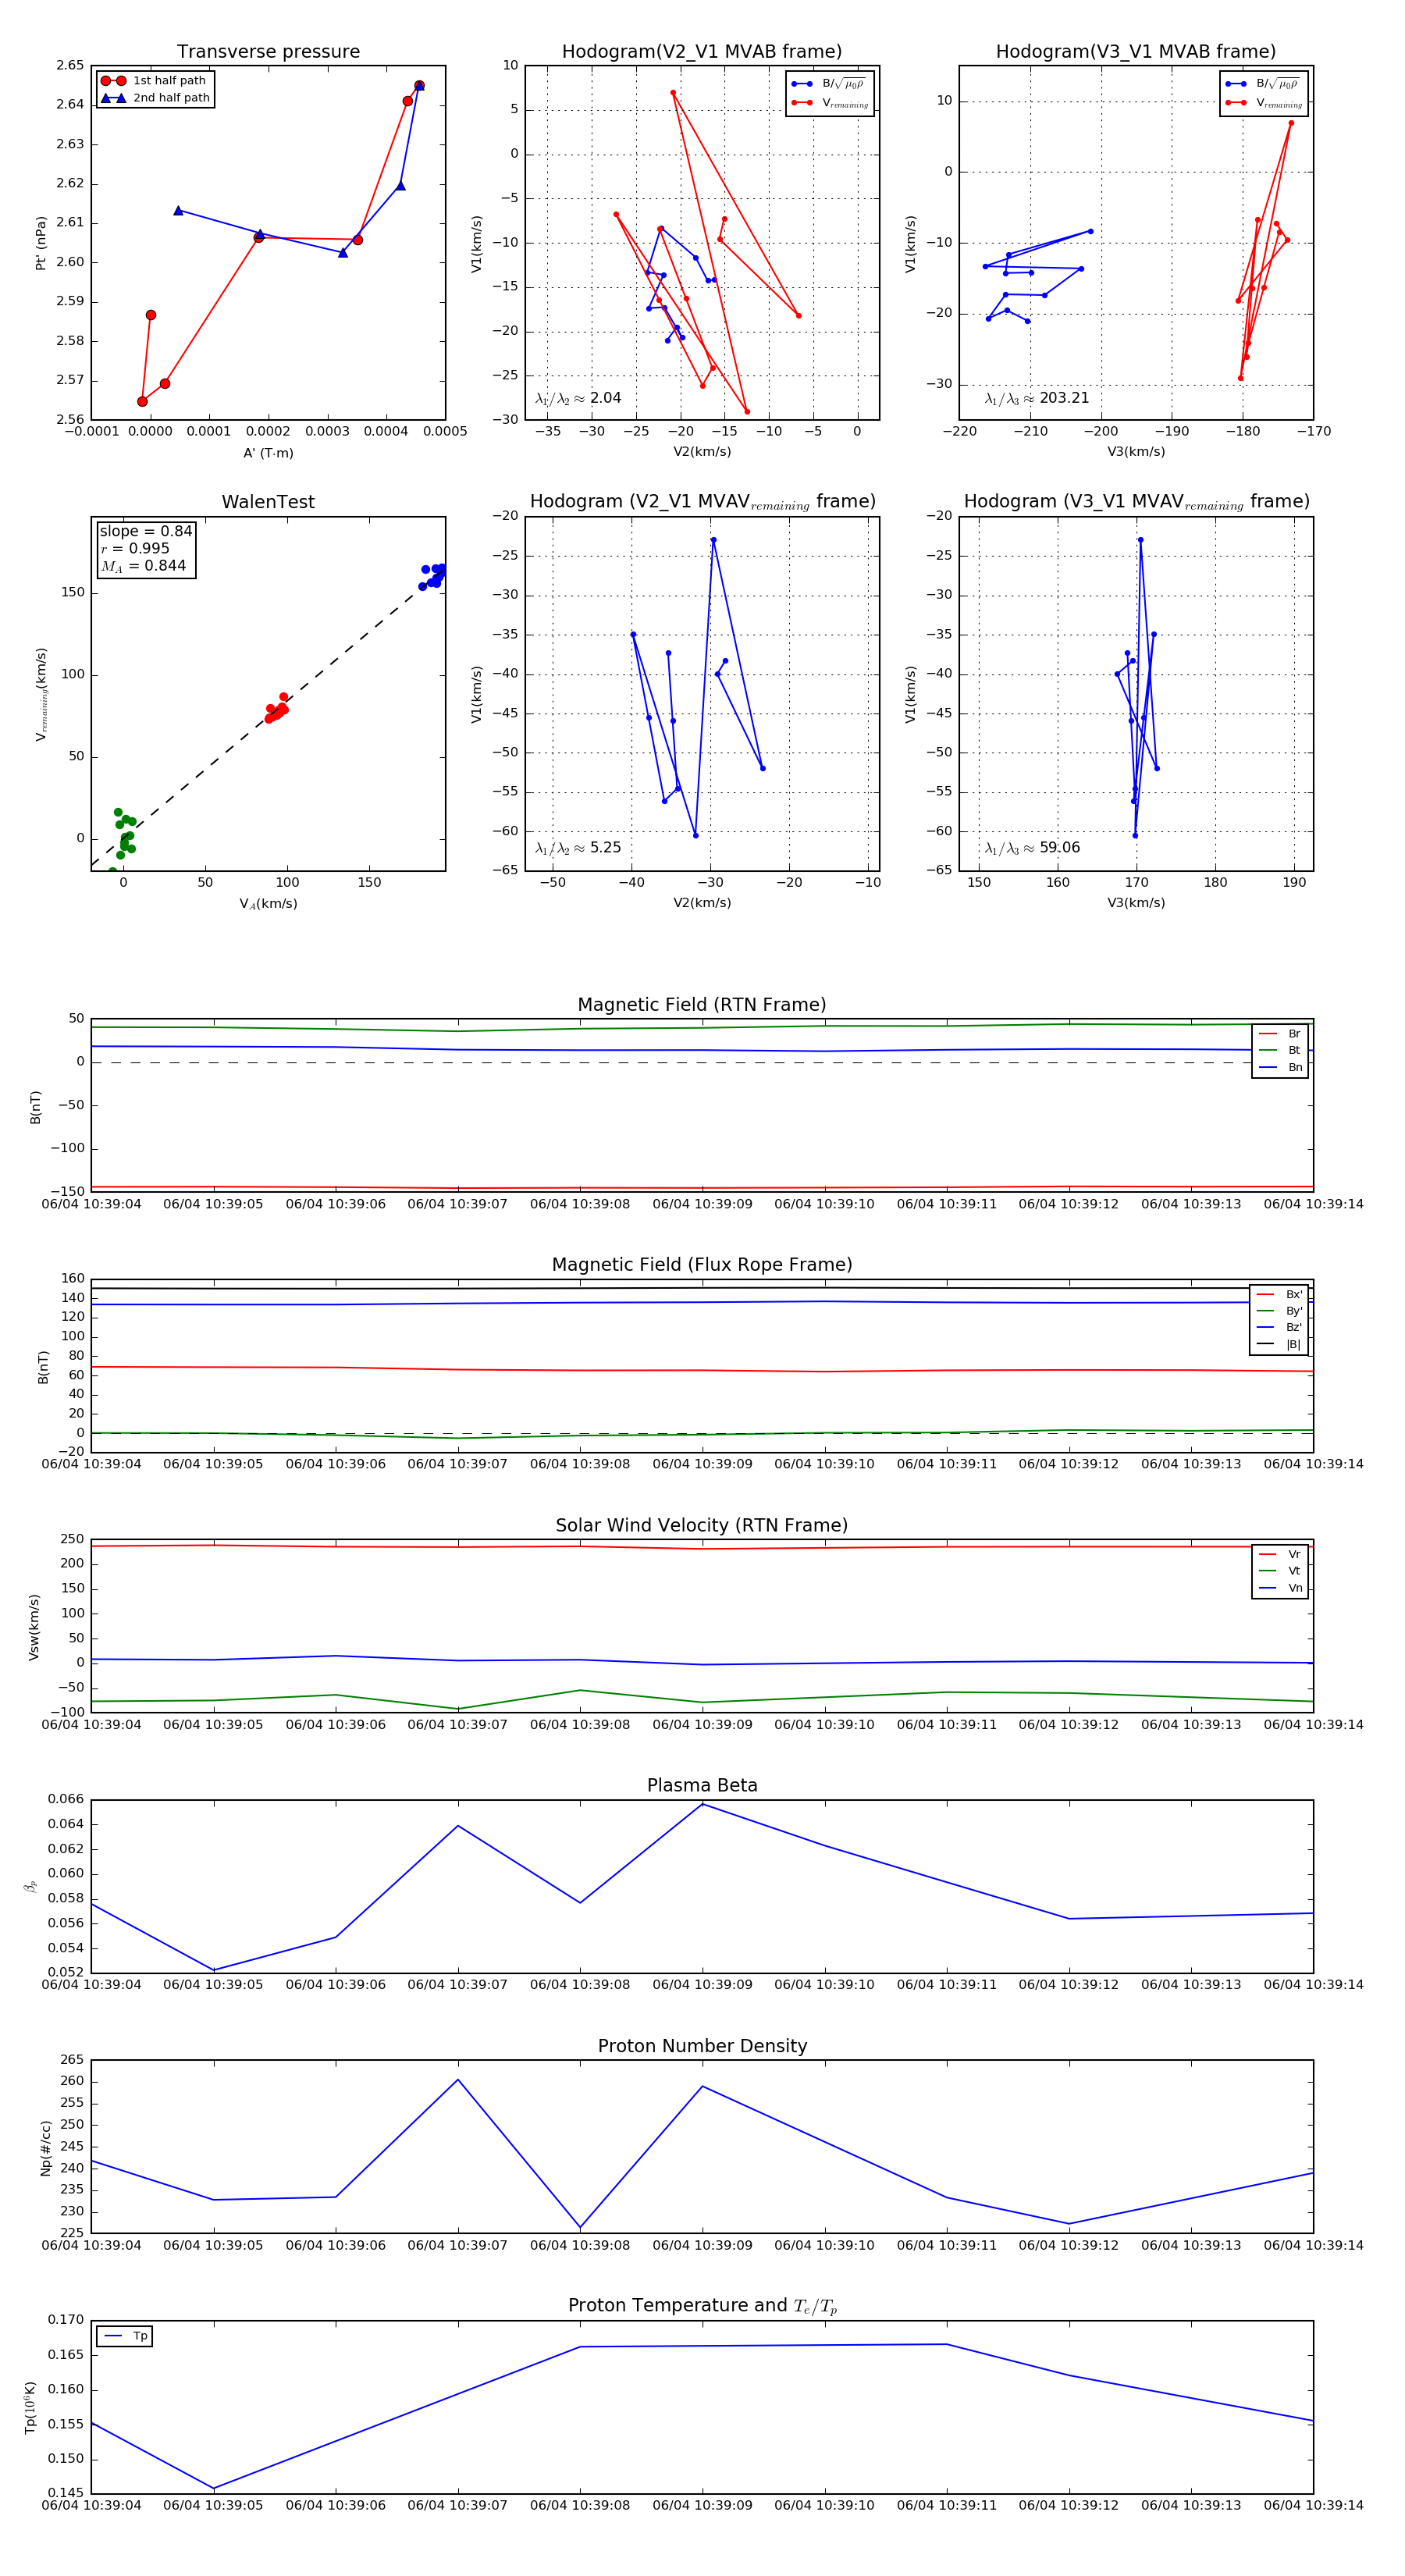1405x2576 pixels.
Task: Click the "Pt' (nPa)" y-axis label
Action: (x=41, y=243)
